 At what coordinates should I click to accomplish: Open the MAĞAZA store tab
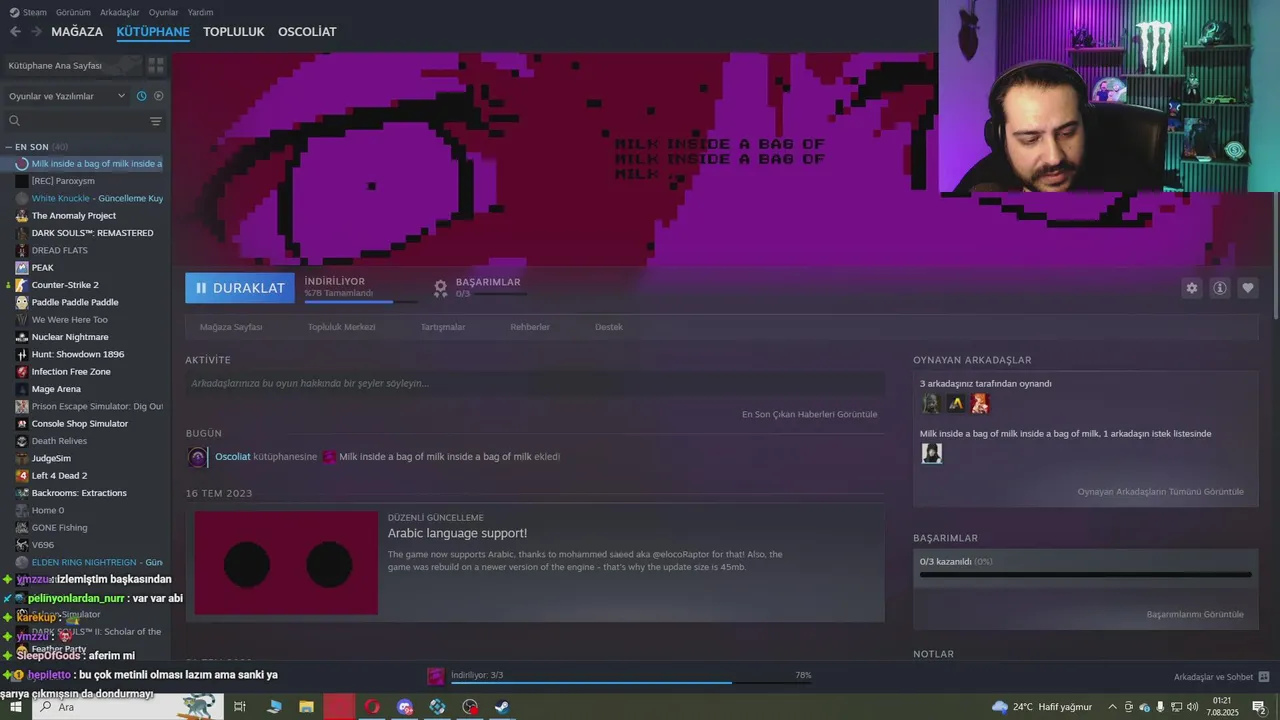pyautogui.click(x=77, y=32)
